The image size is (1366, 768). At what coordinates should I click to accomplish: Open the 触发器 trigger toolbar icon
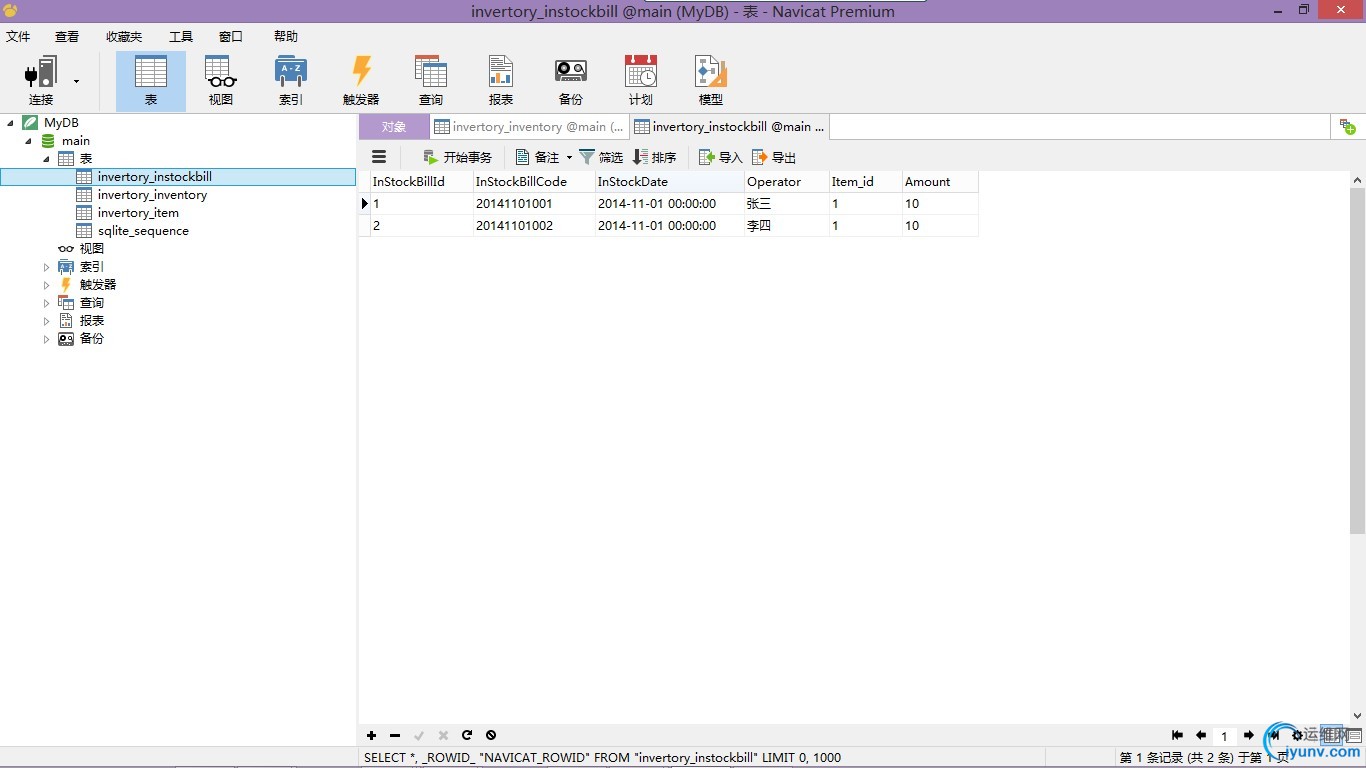coord(361,81)
